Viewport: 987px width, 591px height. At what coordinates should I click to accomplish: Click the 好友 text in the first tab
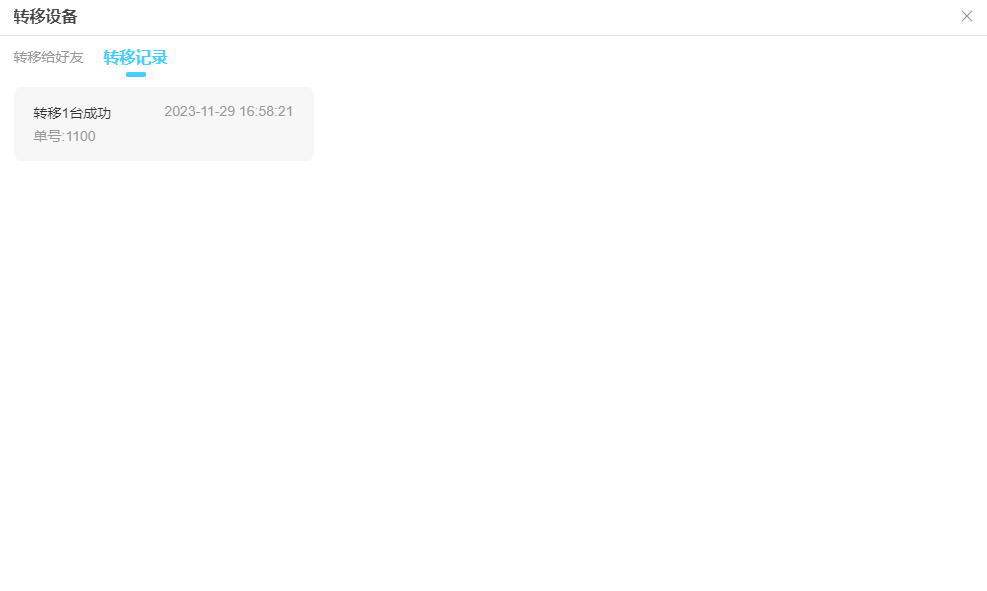70,57
